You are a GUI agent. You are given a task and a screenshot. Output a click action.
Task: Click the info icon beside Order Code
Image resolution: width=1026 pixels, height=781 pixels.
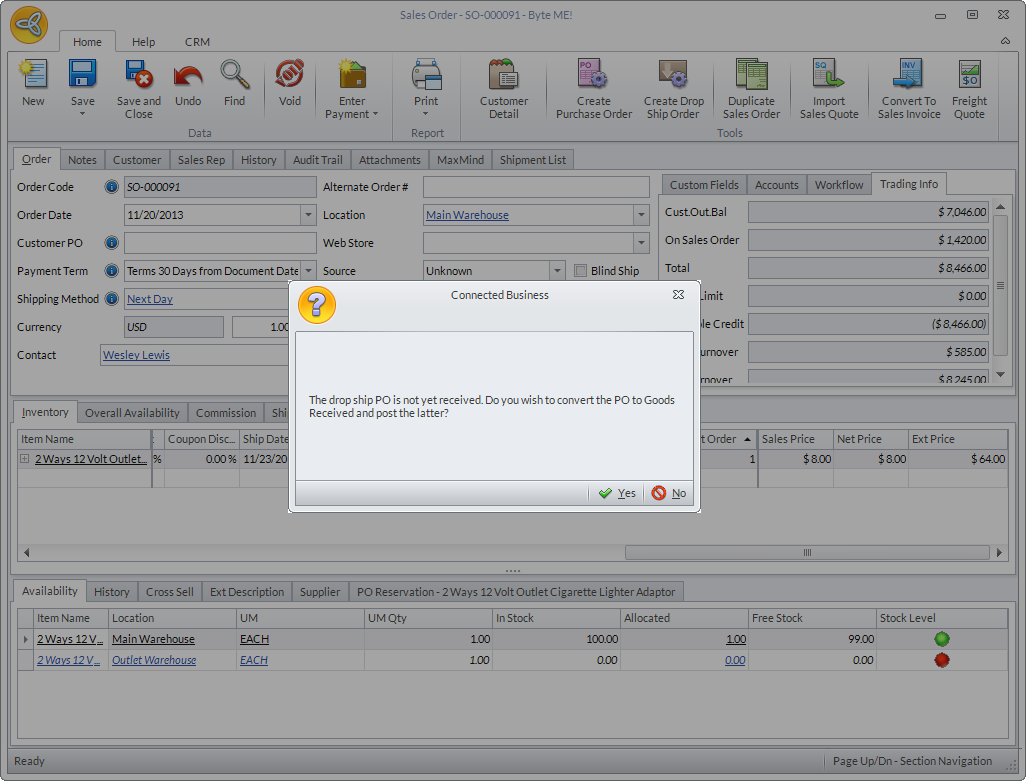(111, 187)
